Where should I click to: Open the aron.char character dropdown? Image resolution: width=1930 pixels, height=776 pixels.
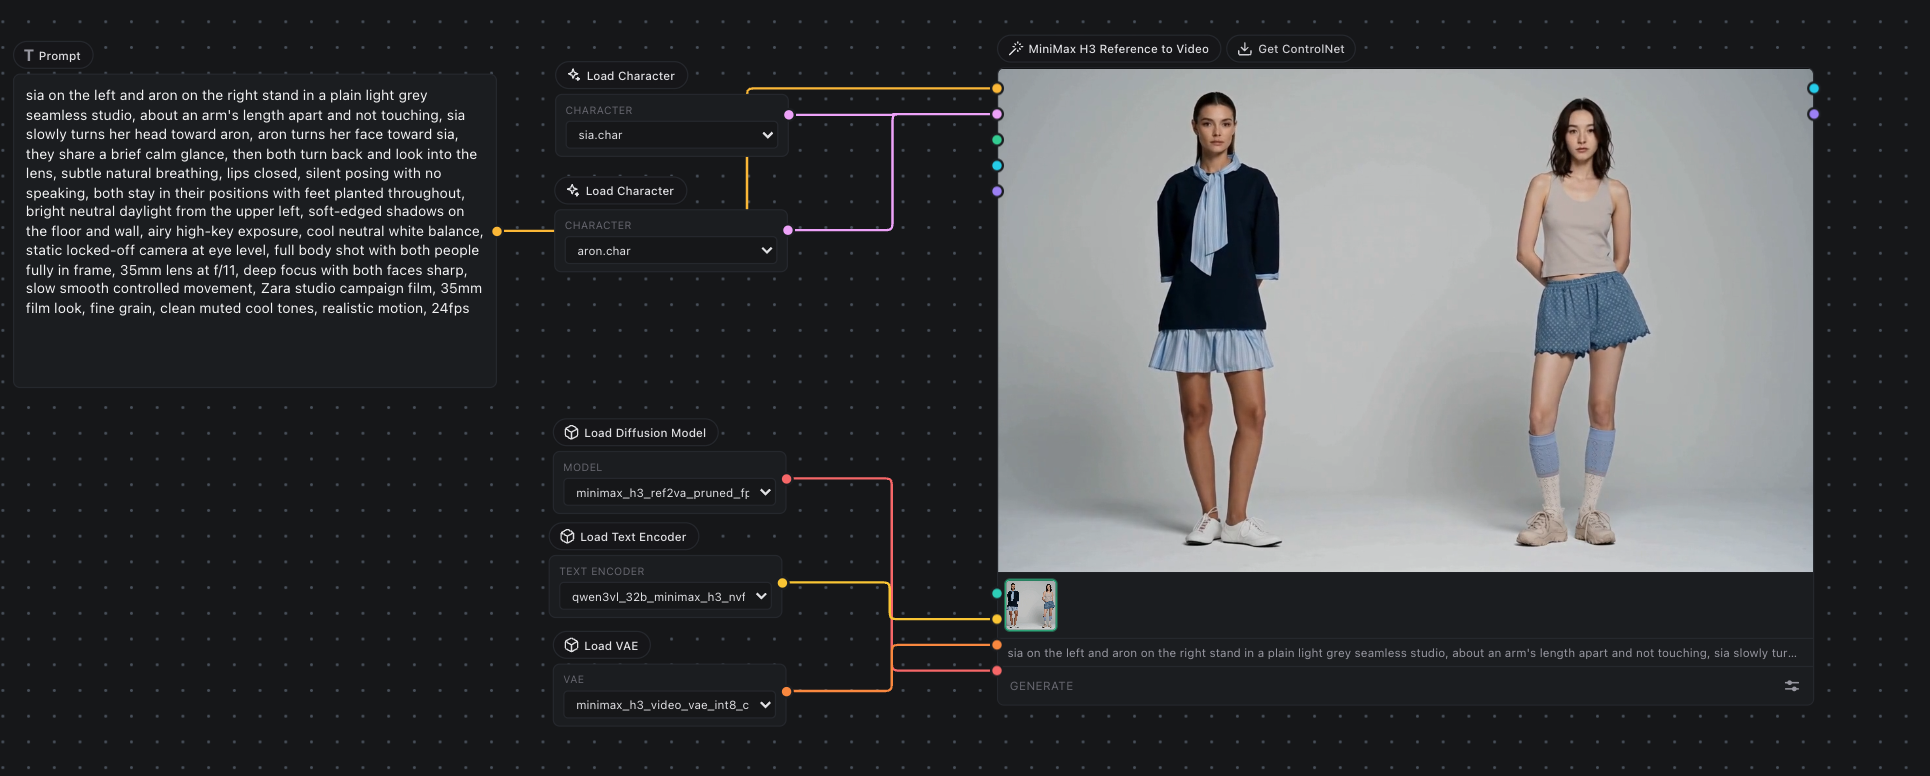tap(671, 251)
